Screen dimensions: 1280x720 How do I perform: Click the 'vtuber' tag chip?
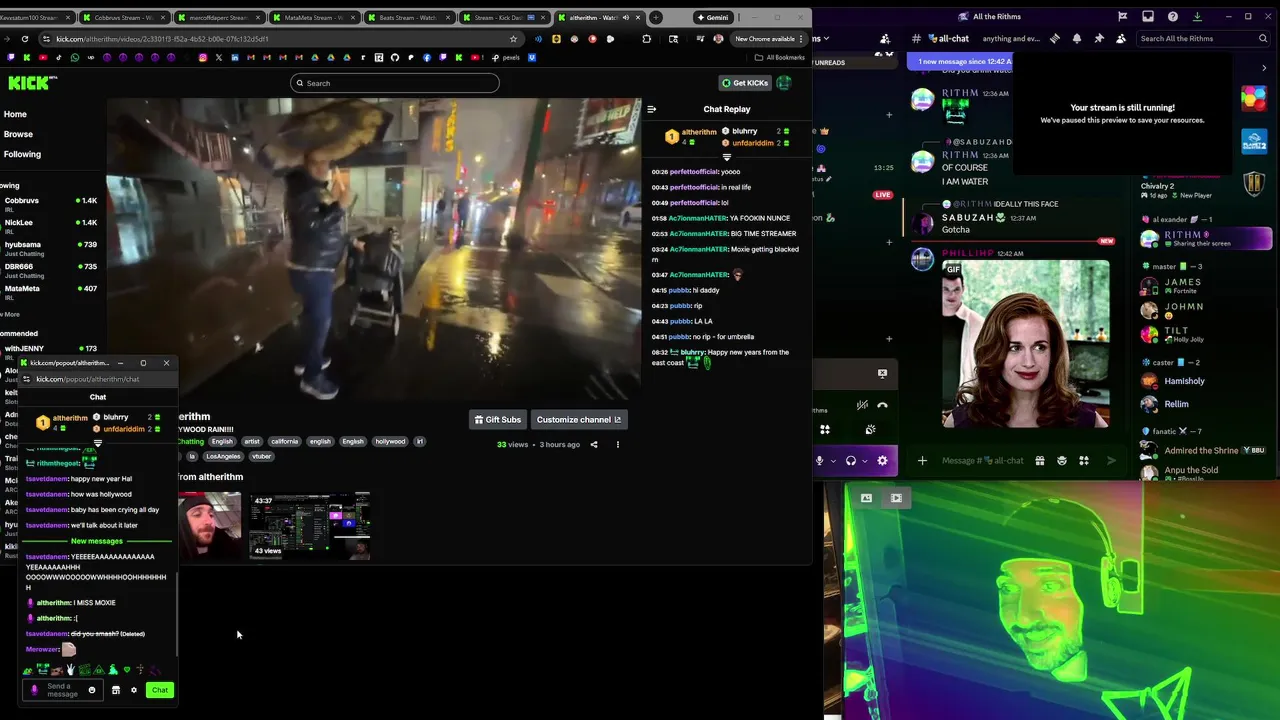(x=261, y=456)
